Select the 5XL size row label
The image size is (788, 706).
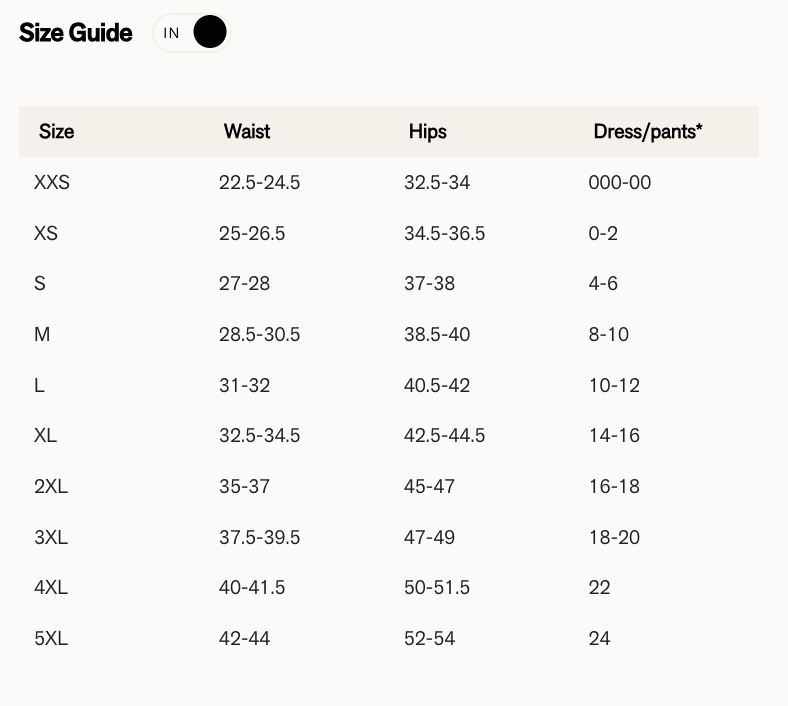click(x=51, y=639)
